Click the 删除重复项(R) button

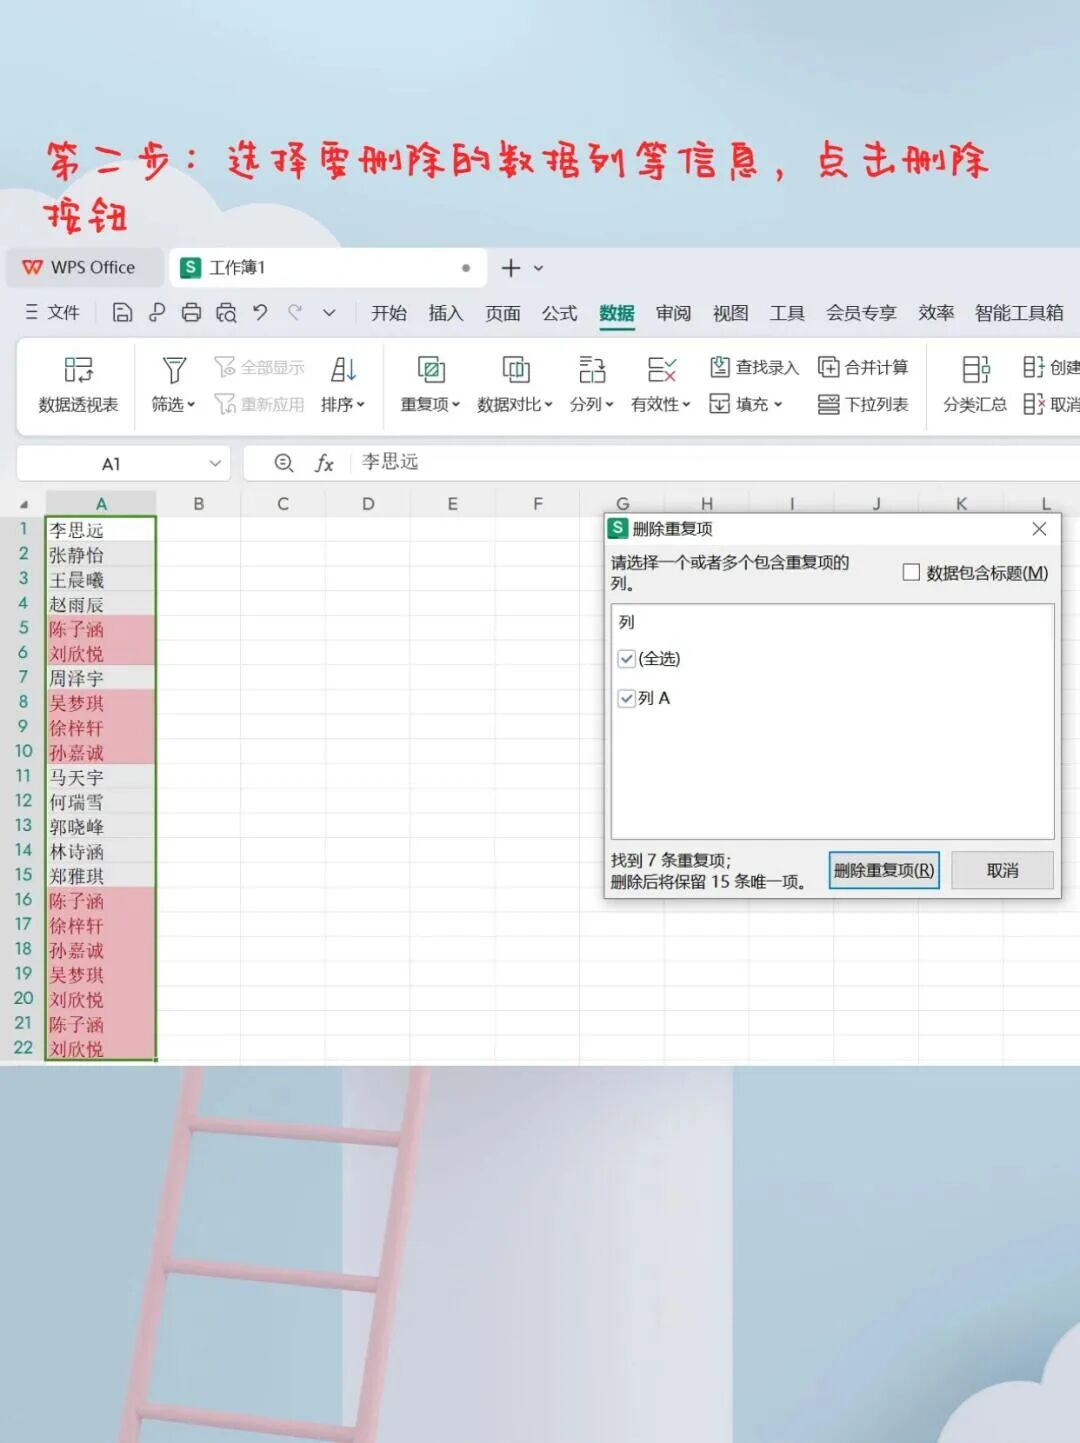[x=884, y=870]
